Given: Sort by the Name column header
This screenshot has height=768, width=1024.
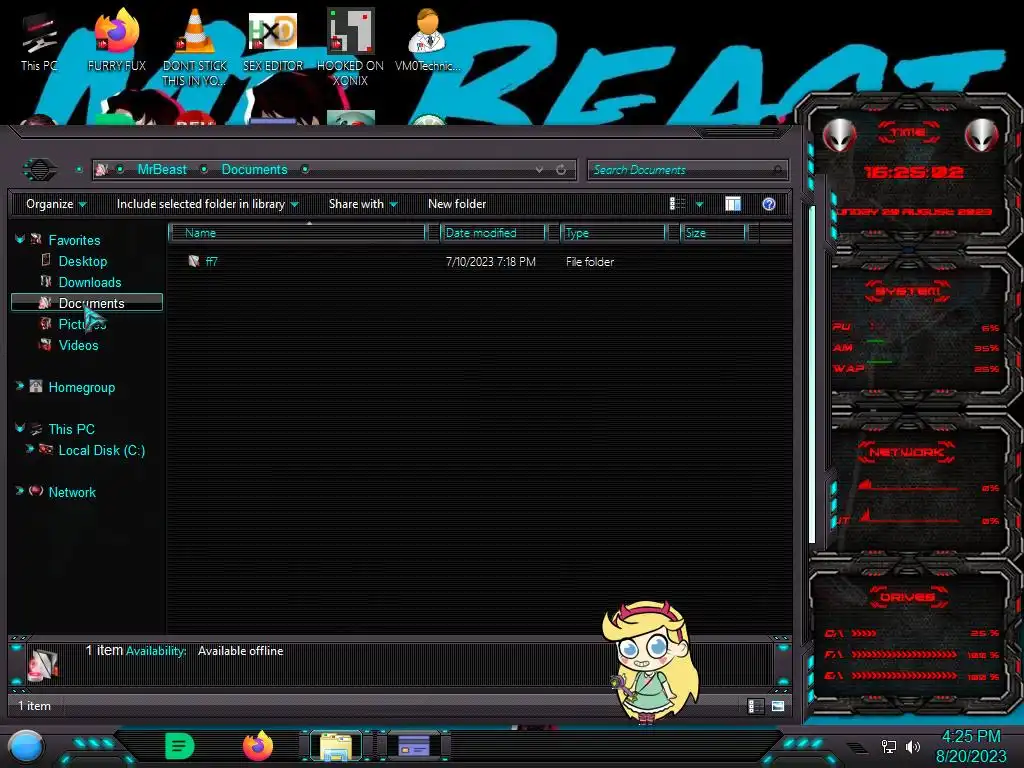Looking at the screenshot, I should tap(297, 232).
